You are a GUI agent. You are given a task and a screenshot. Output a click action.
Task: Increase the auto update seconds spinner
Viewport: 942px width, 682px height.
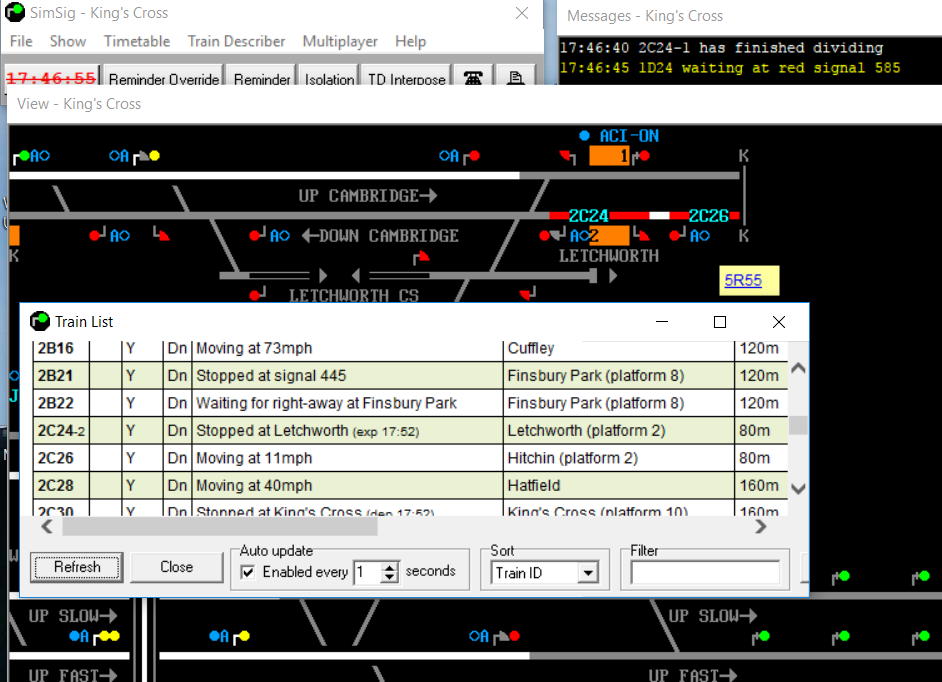(x=390, y=567)
